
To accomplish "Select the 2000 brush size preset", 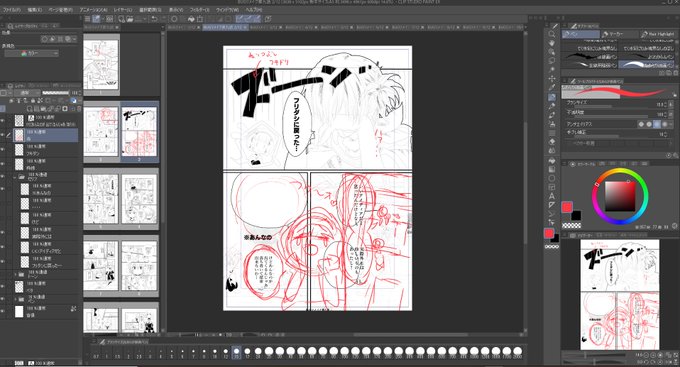I will point(517,352).
